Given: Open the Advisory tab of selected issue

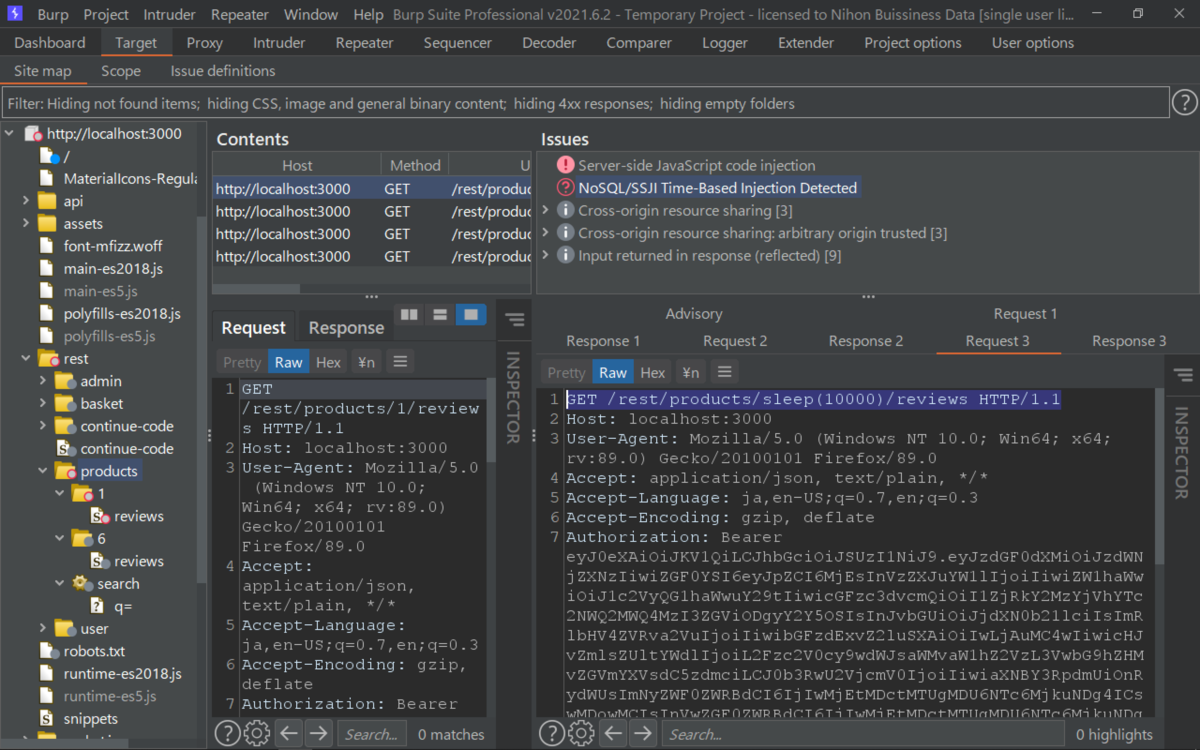Looking at the screenshot, I should (694, 314).
